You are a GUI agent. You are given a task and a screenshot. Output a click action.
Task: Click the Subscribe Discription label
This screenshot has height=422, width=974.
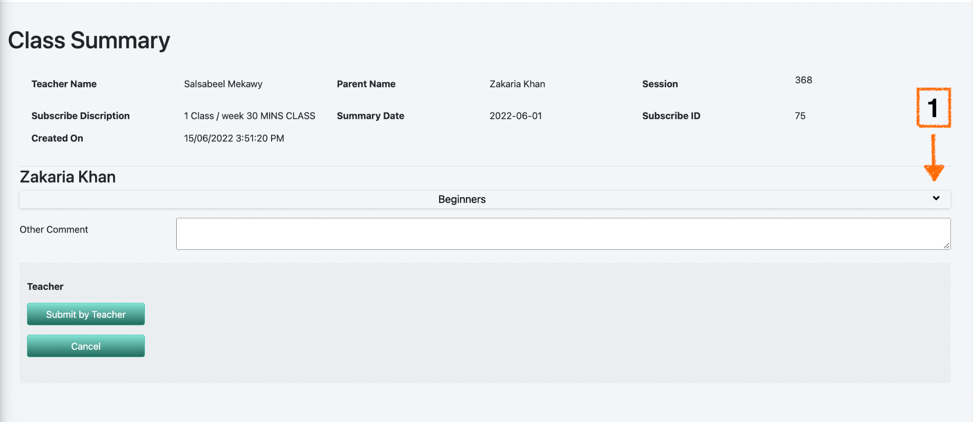point(81,116)
